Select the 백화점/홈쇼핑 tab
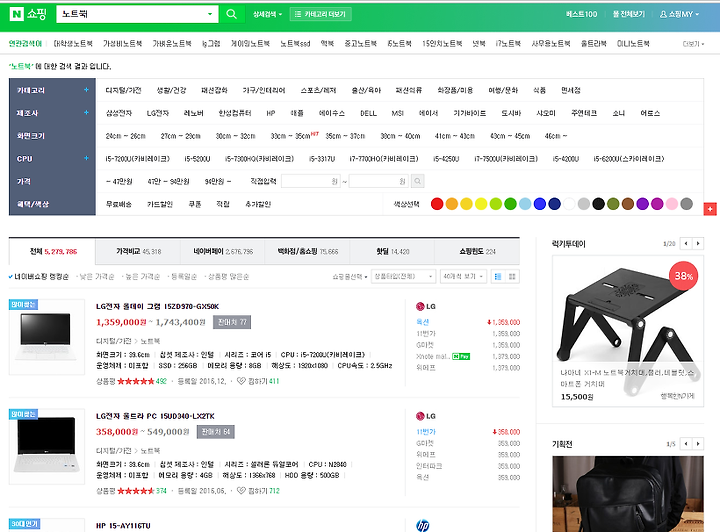The height and width of the screenshot is (532, 720). [307, 252]
